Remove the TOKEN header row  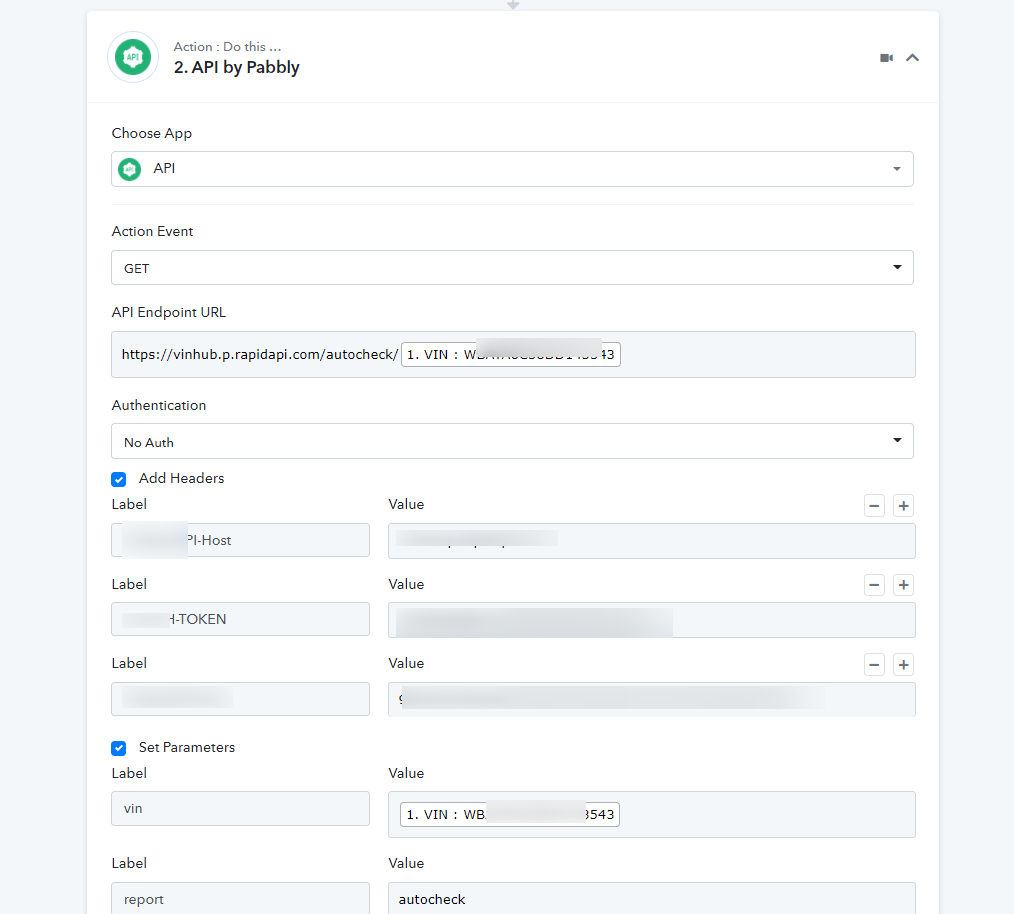pos(874,585)
